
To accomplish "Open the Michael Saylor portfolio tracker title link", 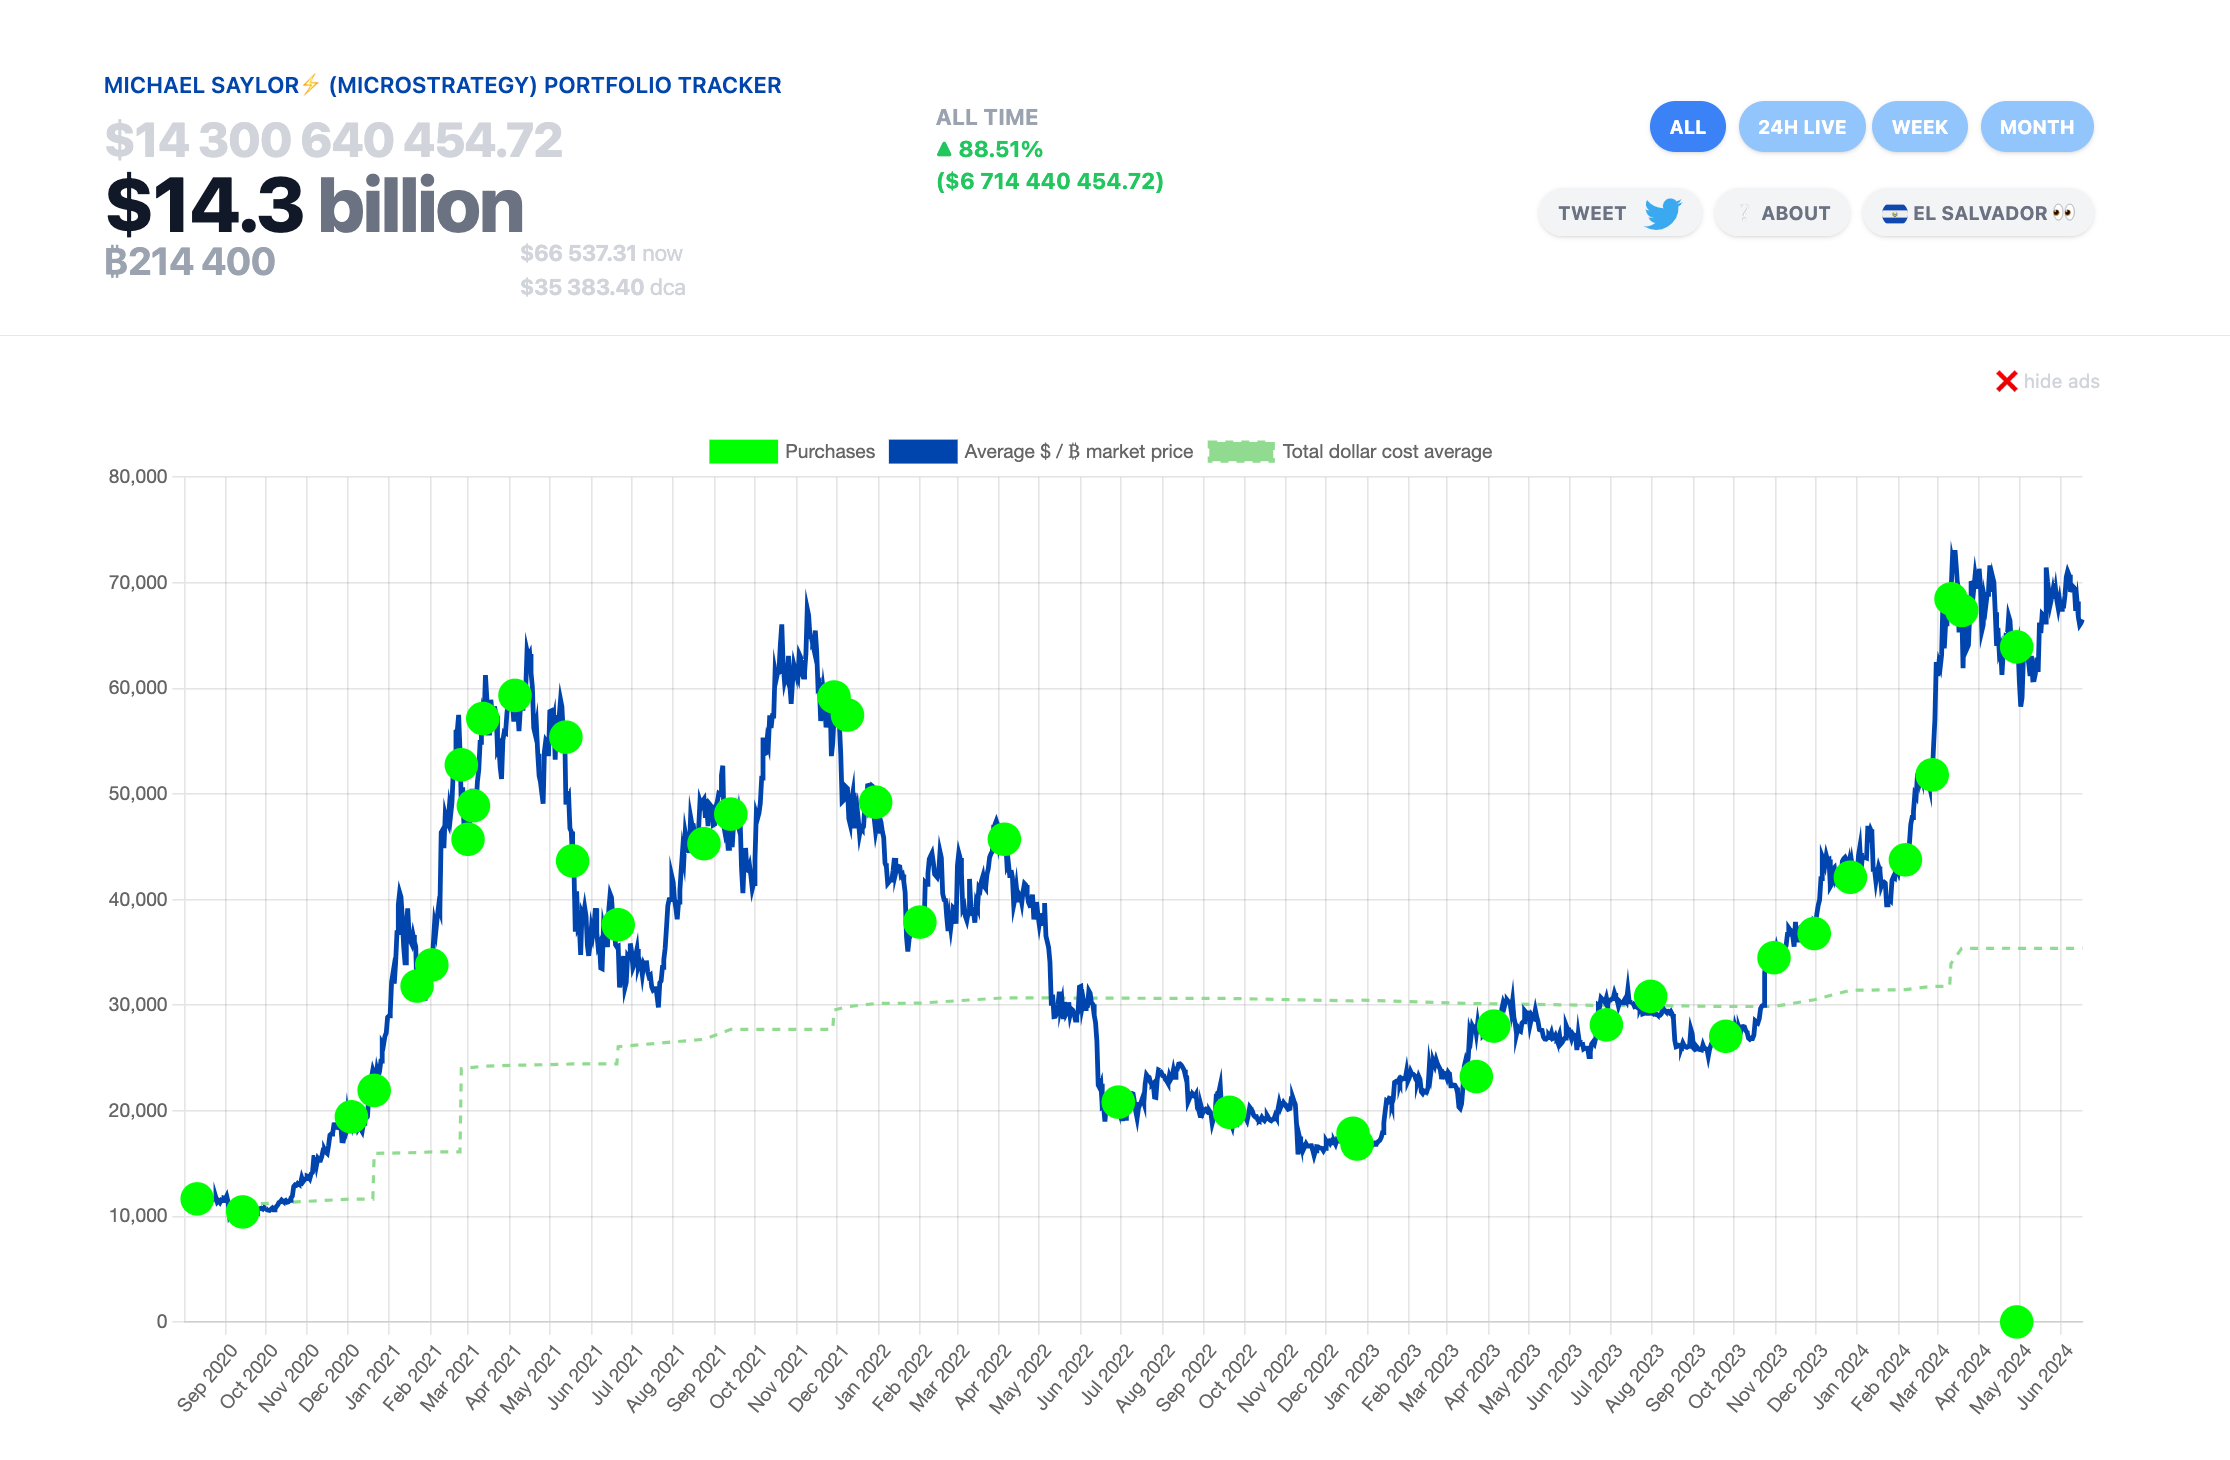I will (x=443, y=84).
